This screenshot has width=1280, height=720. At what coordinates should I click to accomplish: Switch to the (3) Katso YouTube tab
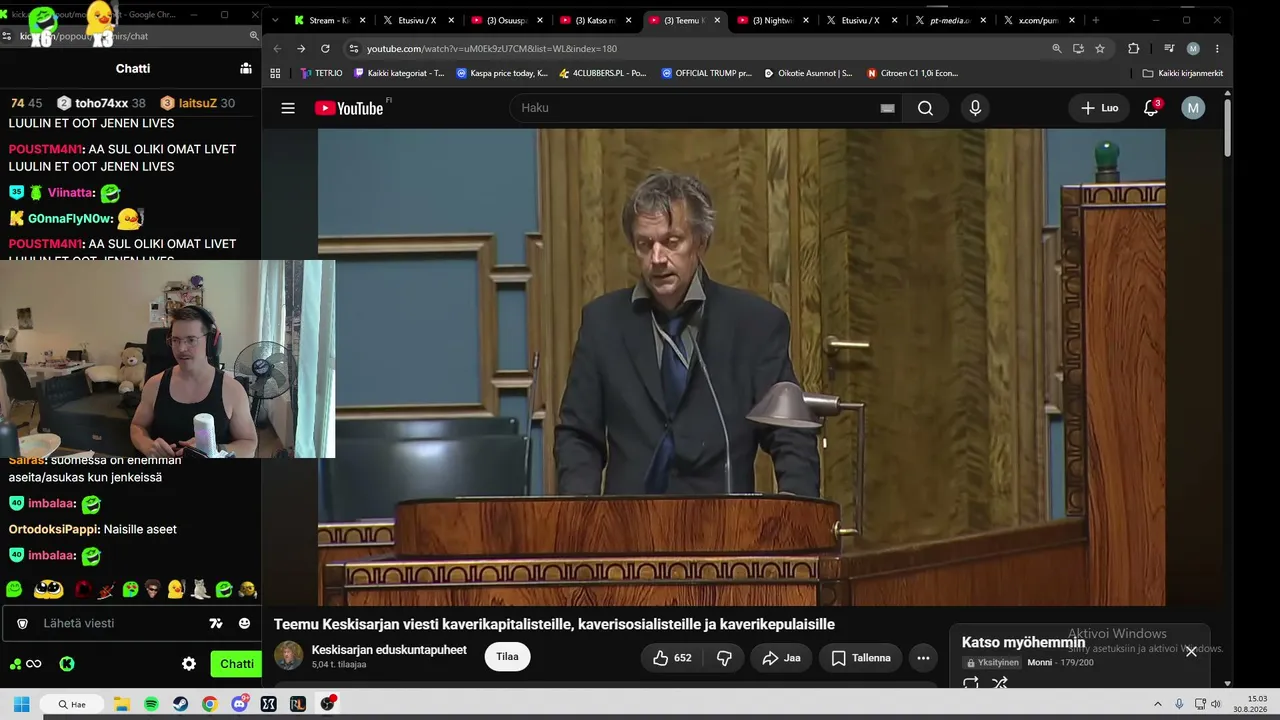click(595, 20)
